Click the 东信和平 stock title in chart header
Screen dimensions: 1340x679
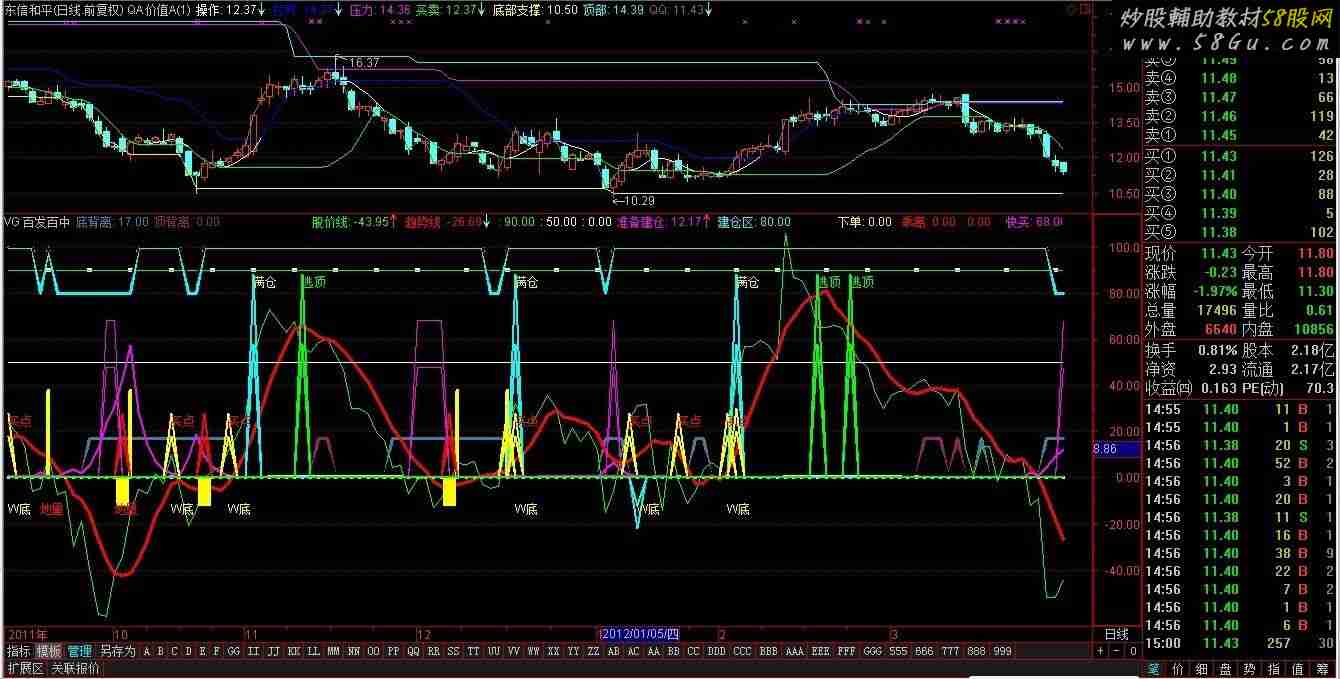29,10
